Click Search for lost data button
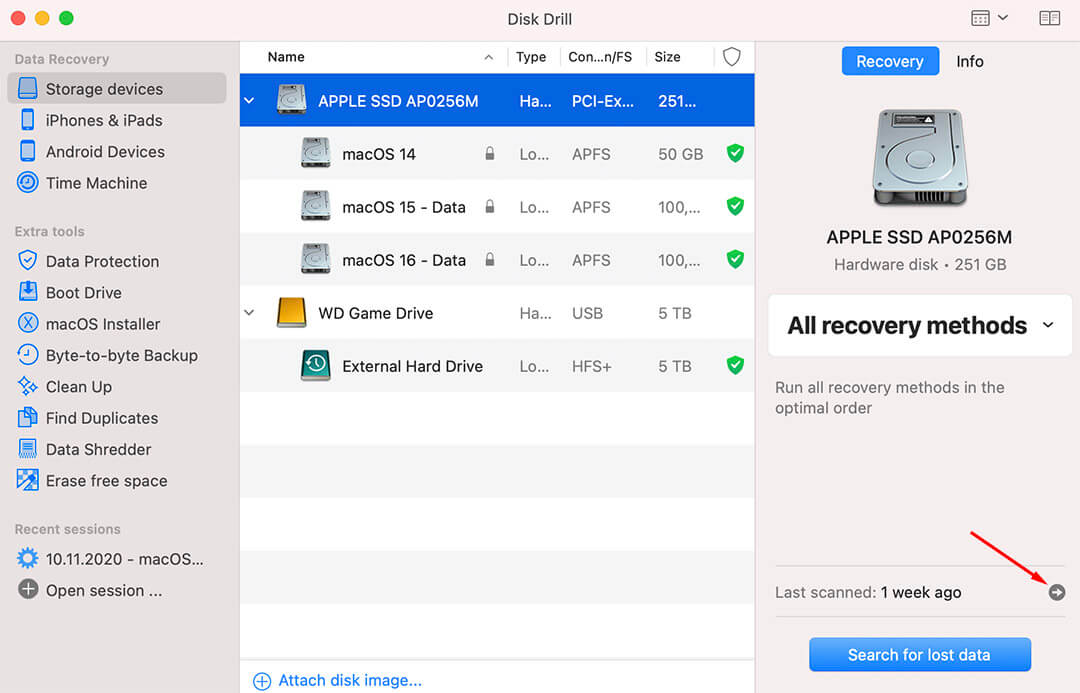 tap(920, 654)
